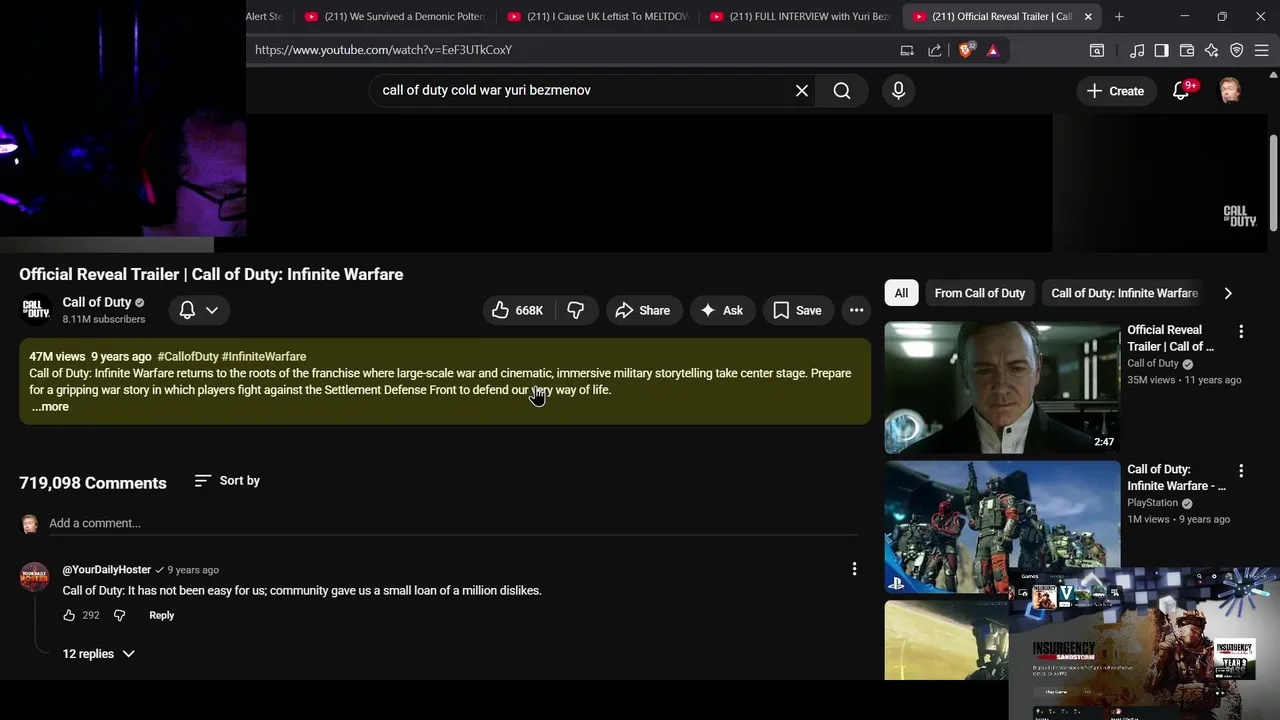Click the Add a comment field
This screenshot has width=1280, height=720.
(453, 524)
